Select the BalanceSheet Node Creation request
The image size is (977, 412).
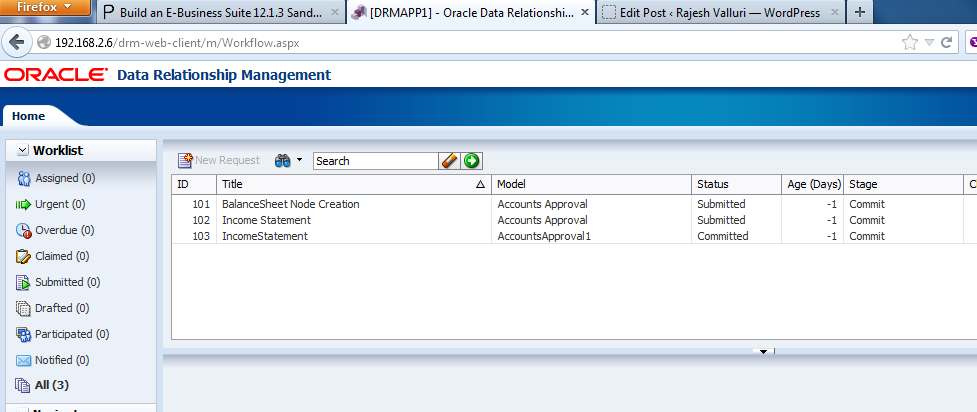point(290,204)
